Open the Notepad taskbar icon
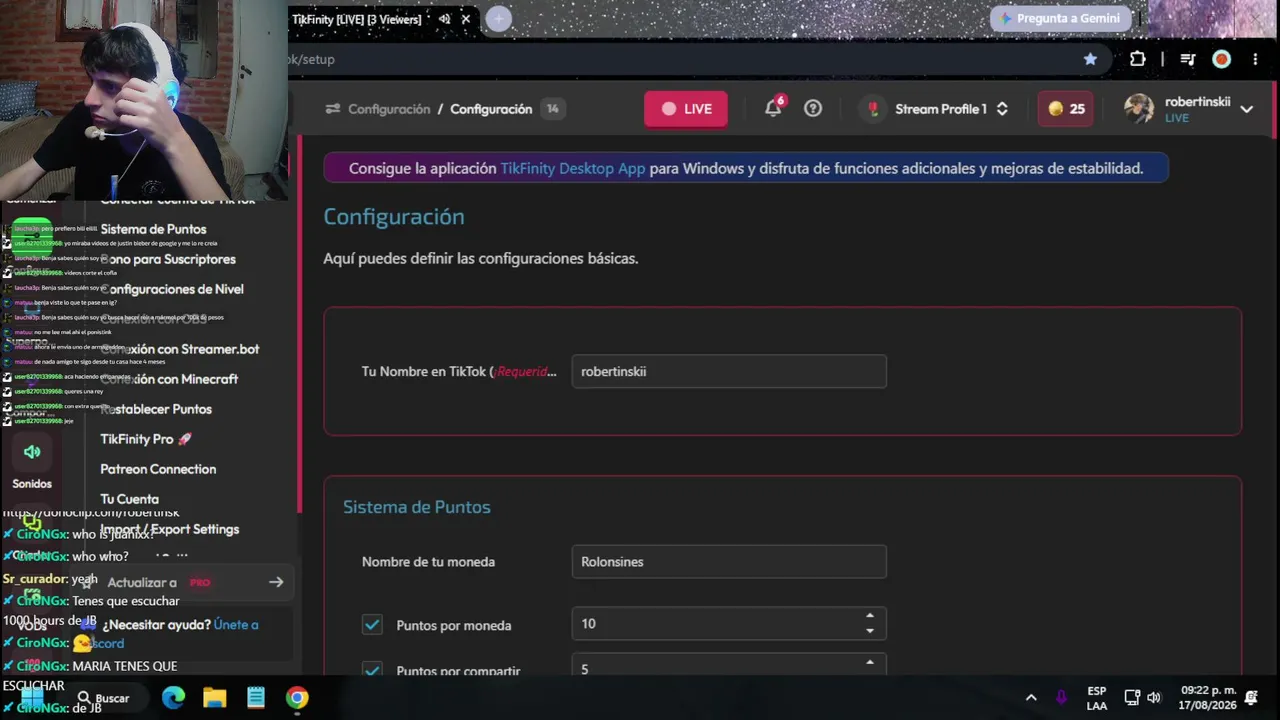Viewport: 1280px width, 720px height. click(x=256, y=698)
